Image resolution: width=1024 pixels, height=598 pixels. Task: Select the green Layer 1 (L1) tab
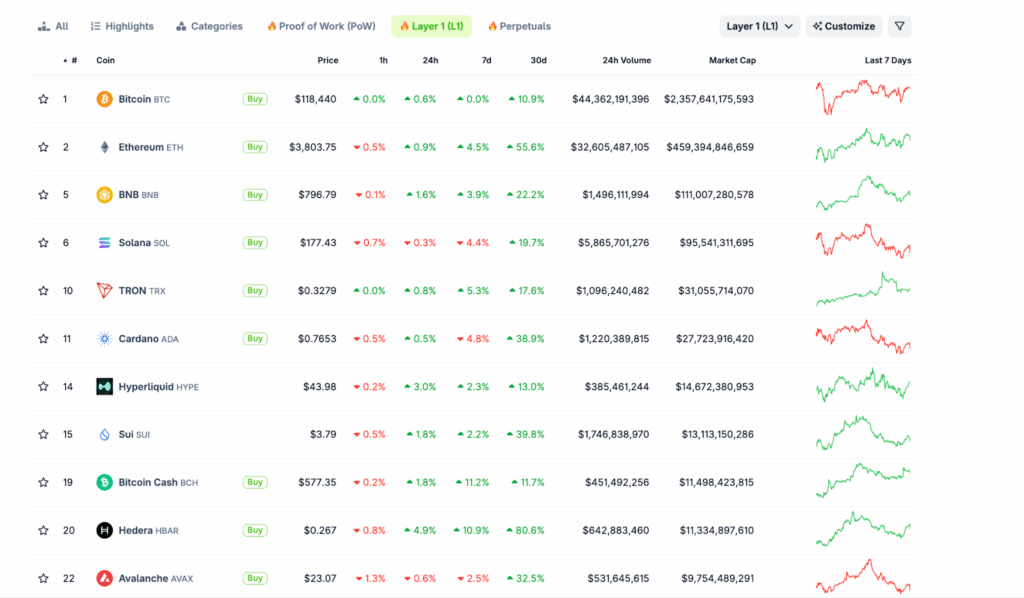pyautogui.click(x=431, y=26)
